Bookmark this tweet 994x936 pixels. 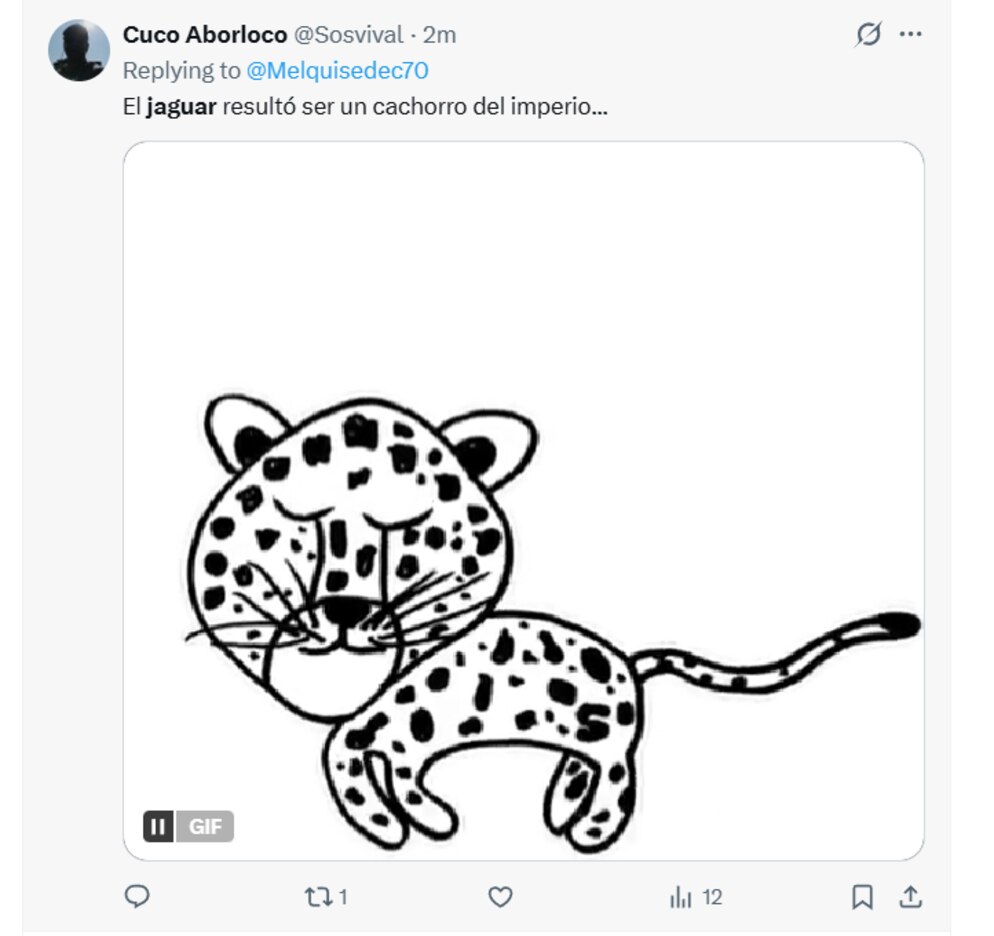862,897
